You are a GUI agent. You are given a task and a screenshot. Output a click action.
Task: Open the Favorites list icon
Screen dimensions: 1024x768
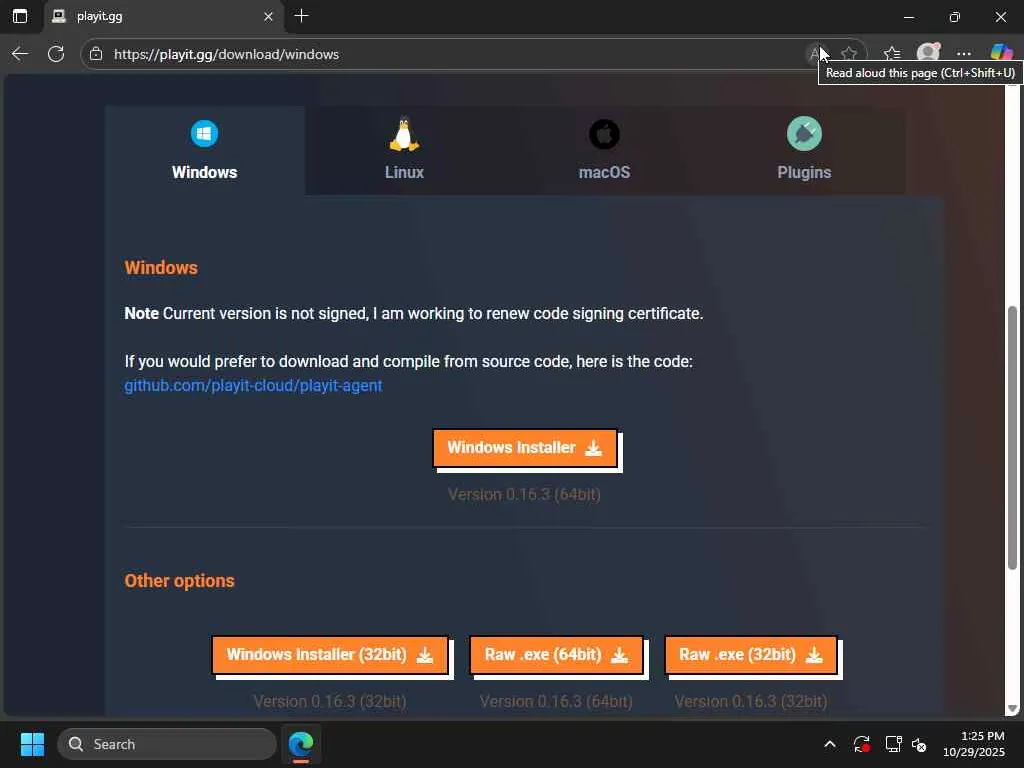[892, 54]
